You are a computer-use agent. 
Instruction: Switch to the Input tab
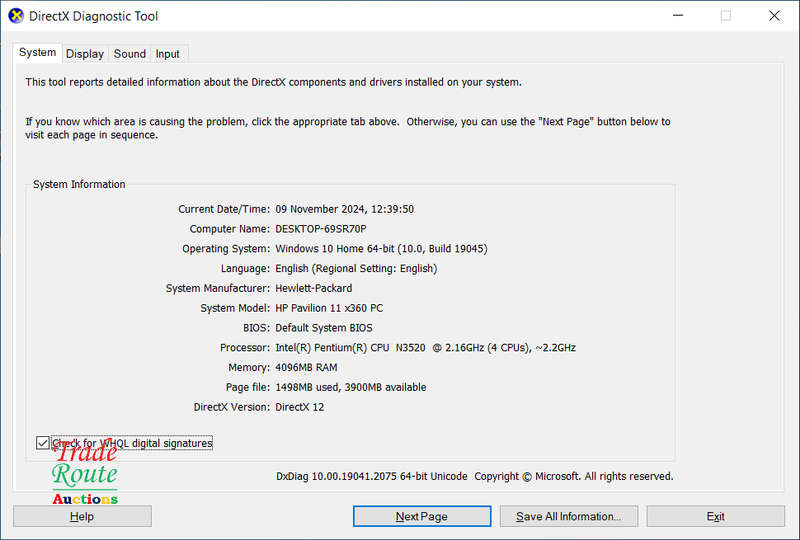167,54
